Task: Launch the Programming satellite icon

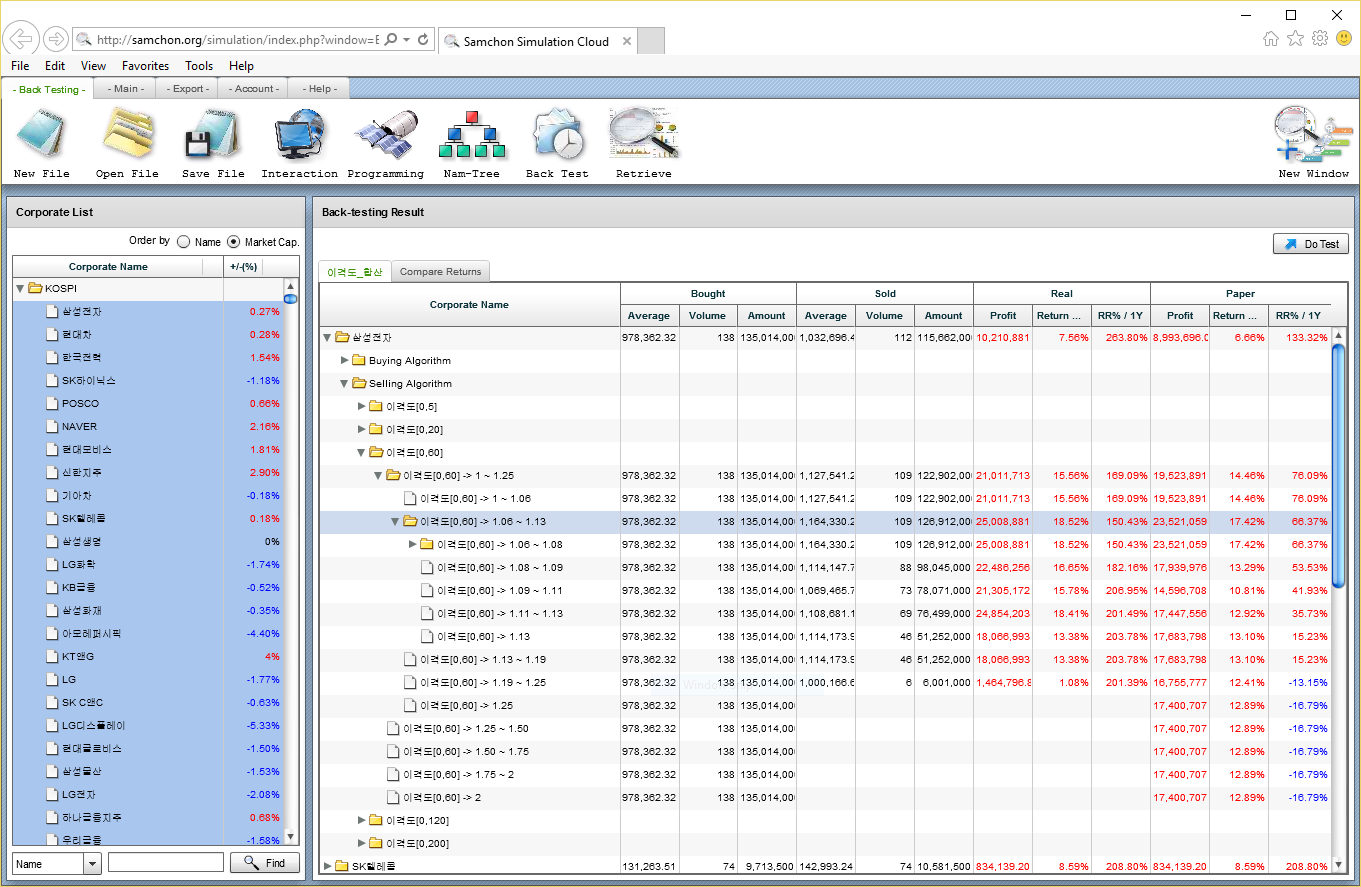Action: pos(385,135)
